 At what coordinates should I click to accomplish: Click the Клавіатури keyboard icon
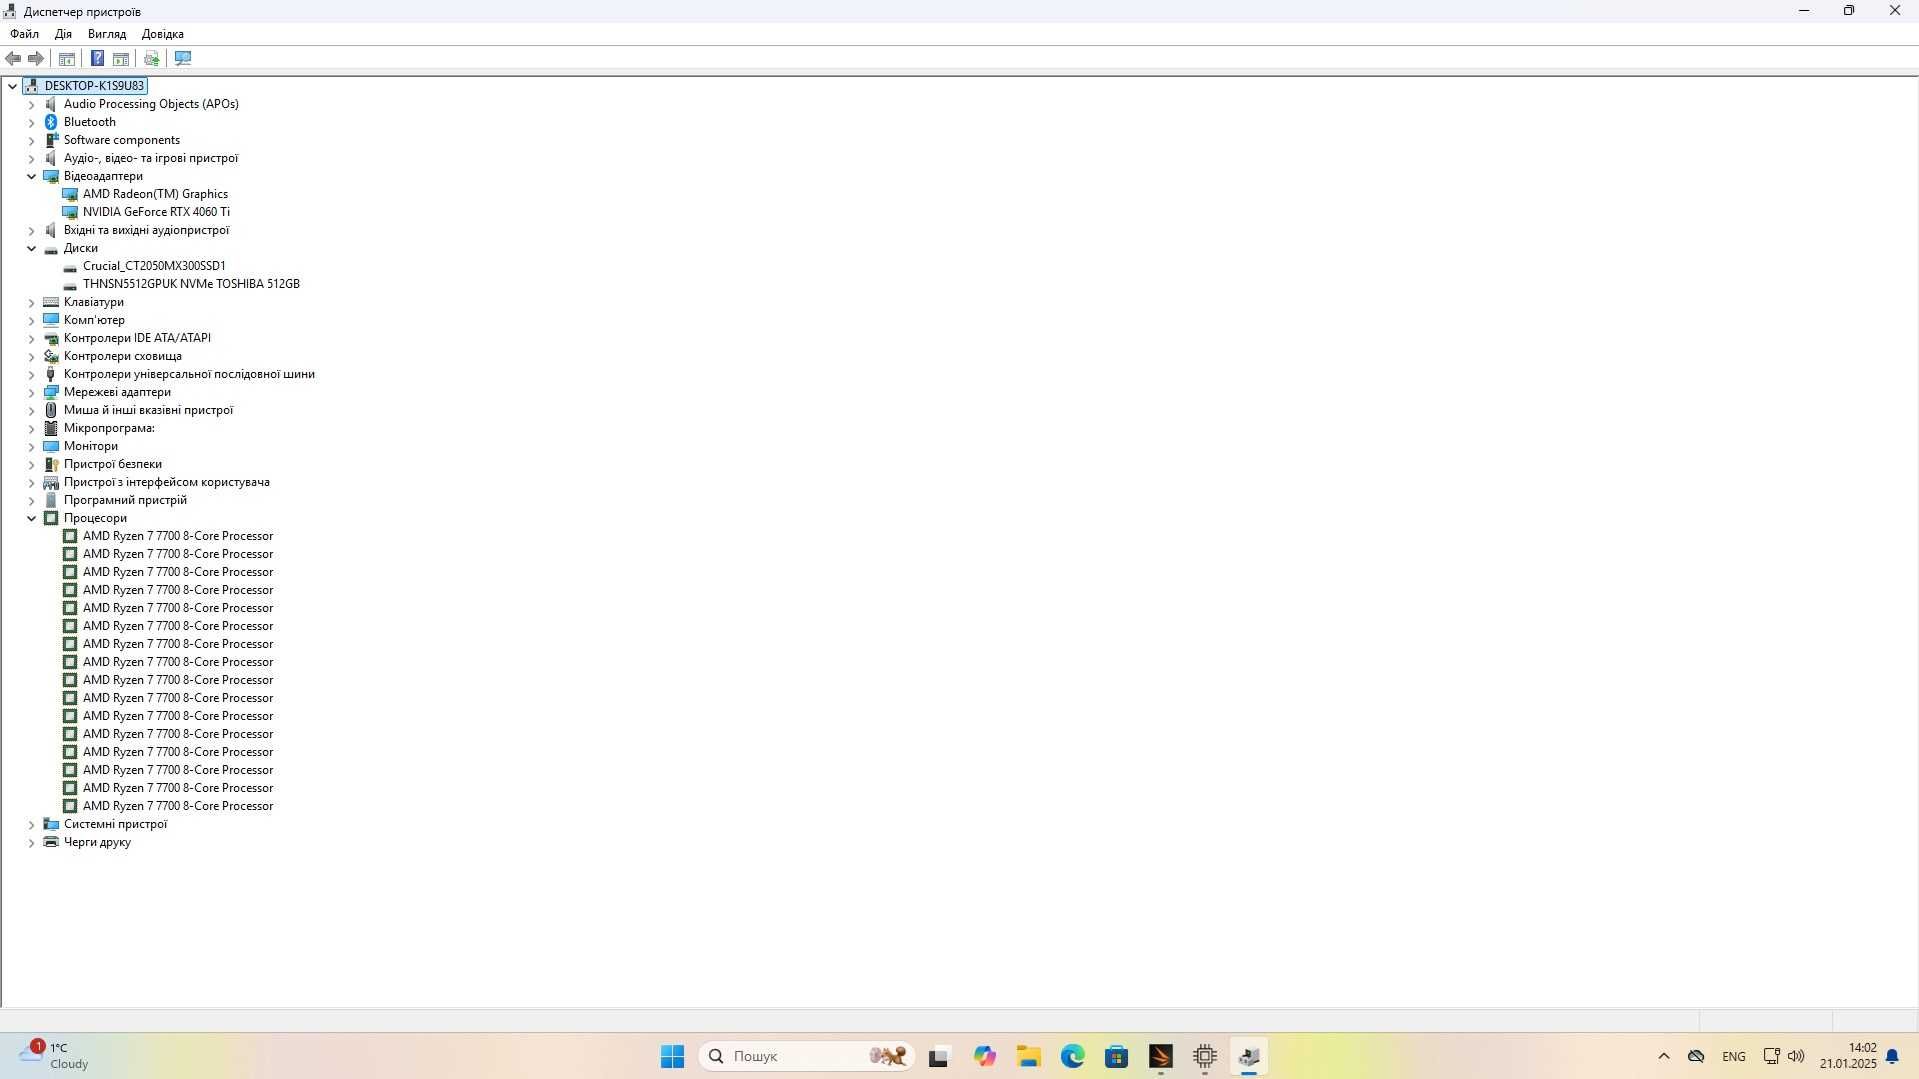(x=51, y=302)
